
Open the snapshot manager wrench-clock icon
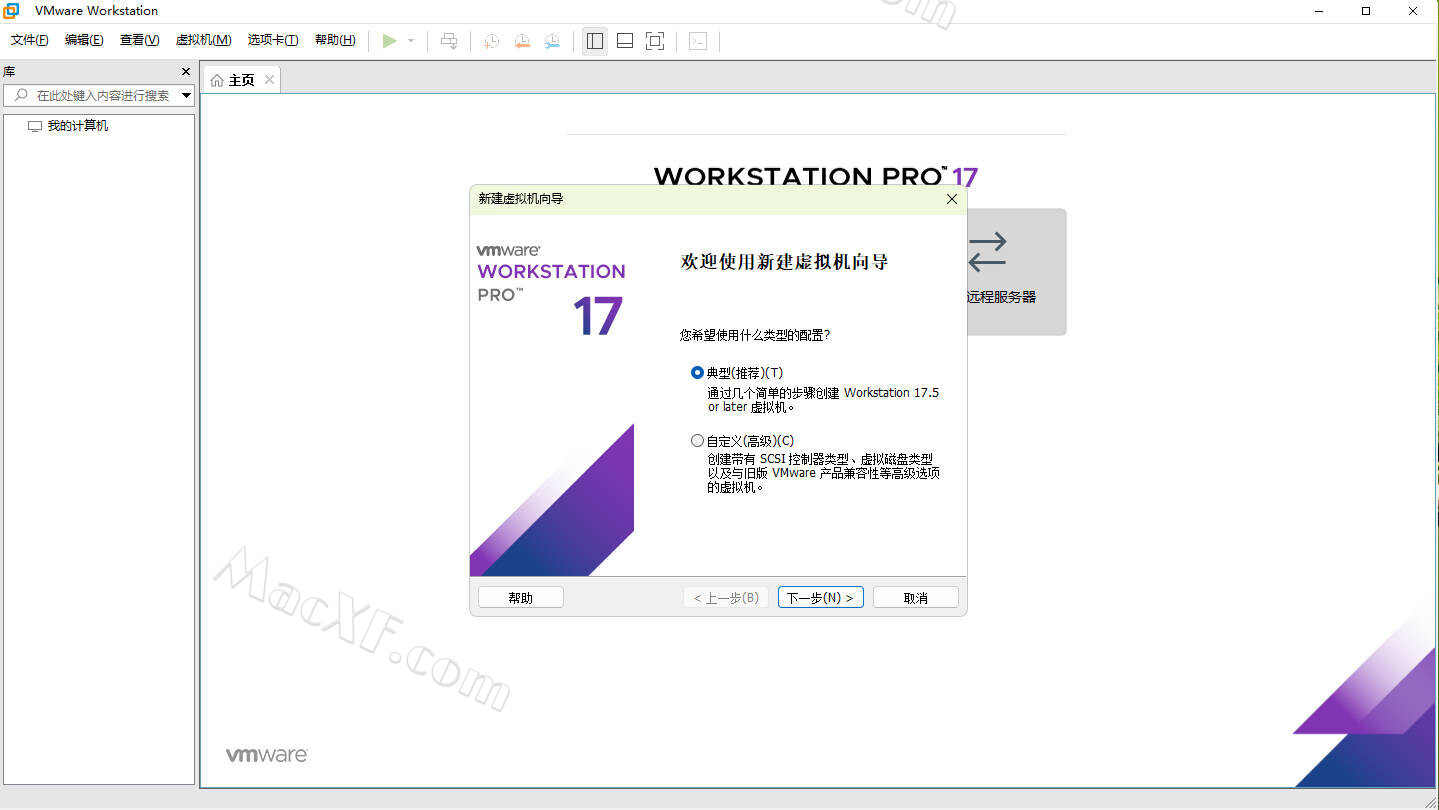point(552,41)
